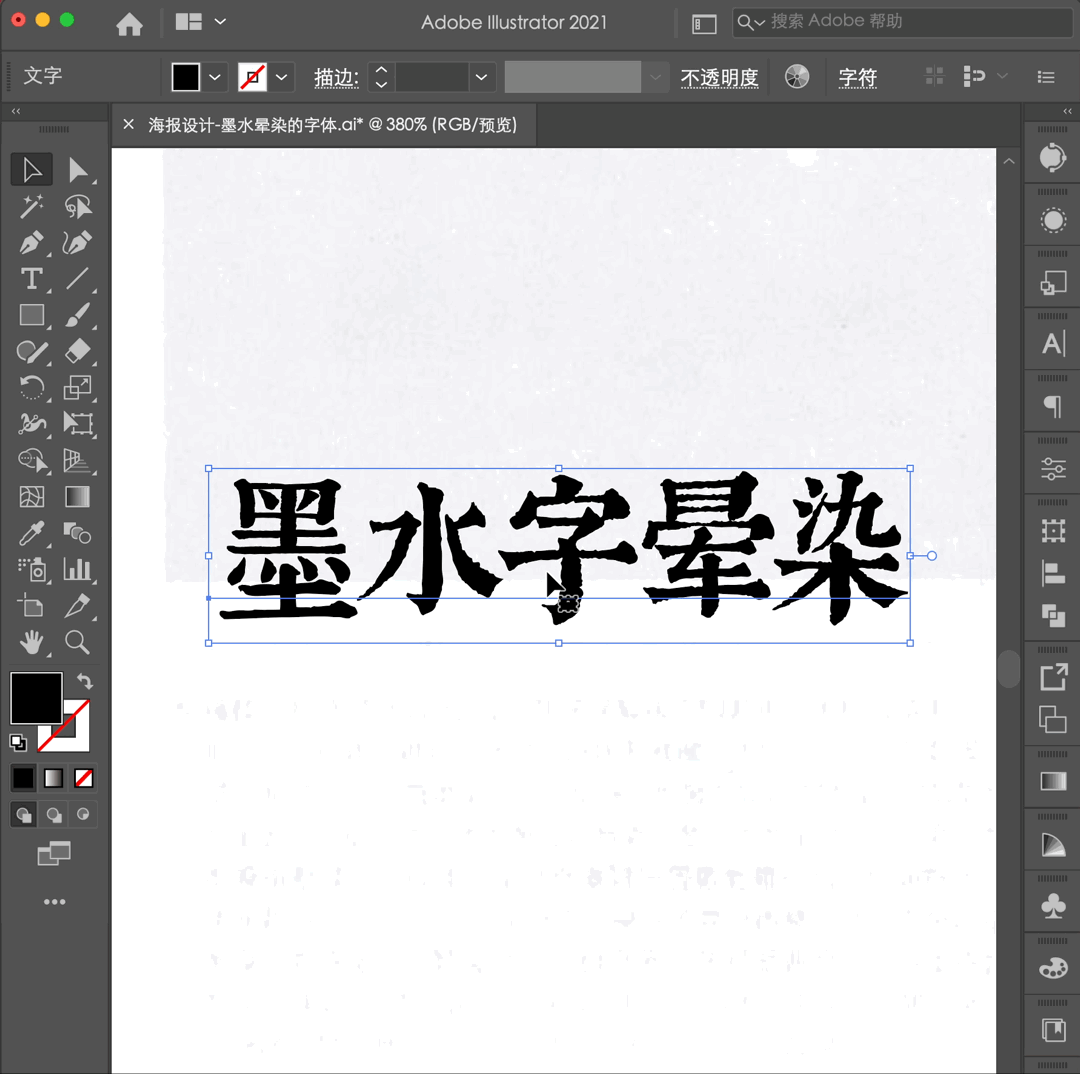The image size is (1080, 1074).
Task: Open the Gradient panel on the right
Action: pyautogui.click(x=1051, y=779)
